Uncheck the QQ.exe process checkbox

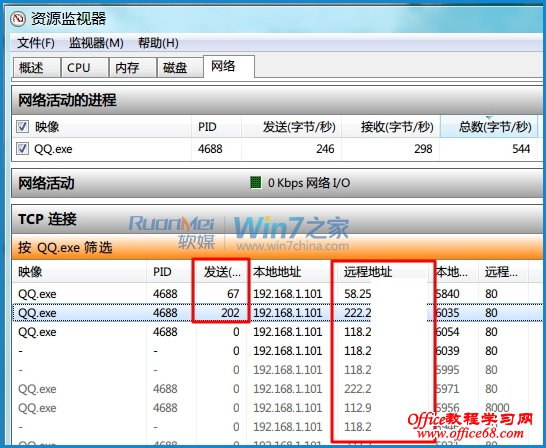22,149
